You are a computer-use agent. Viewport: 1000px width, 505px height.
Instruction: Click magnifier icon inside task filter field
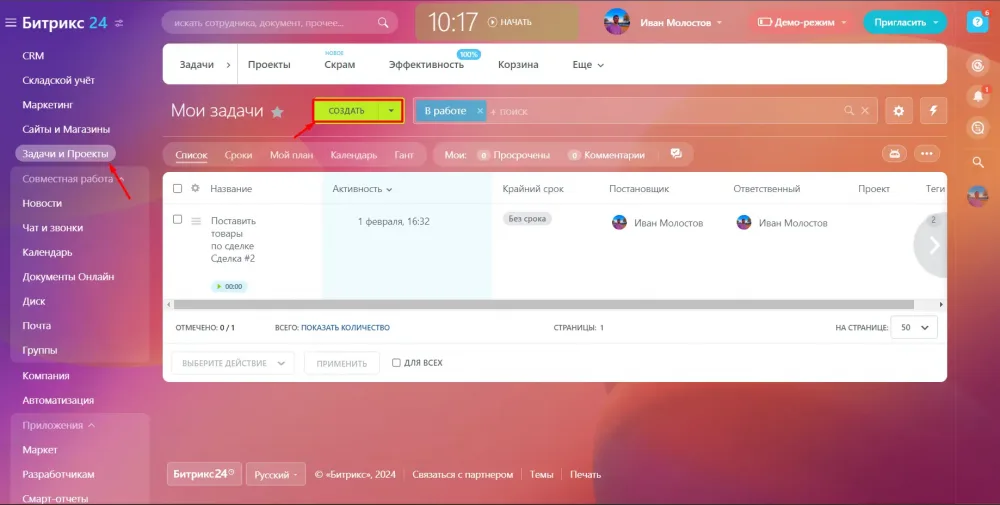click(x=849, y=110)
